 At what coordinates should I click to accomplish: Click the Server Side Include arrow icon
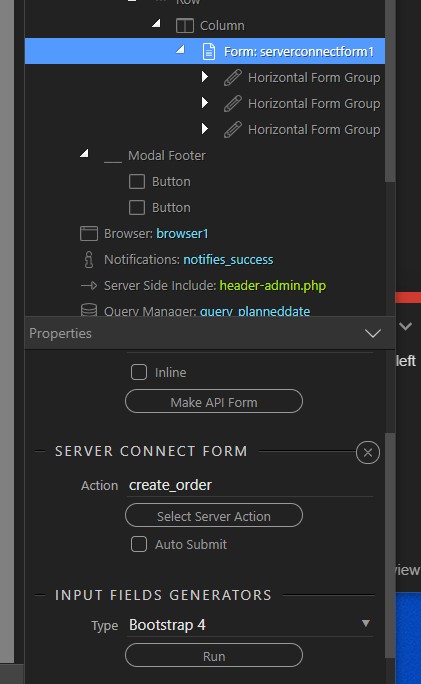pyautogui.click(x=89, y=286)
